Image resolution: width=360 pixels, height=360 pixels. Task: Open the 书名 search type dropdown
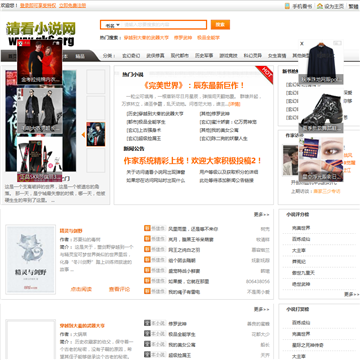point(112,25)
